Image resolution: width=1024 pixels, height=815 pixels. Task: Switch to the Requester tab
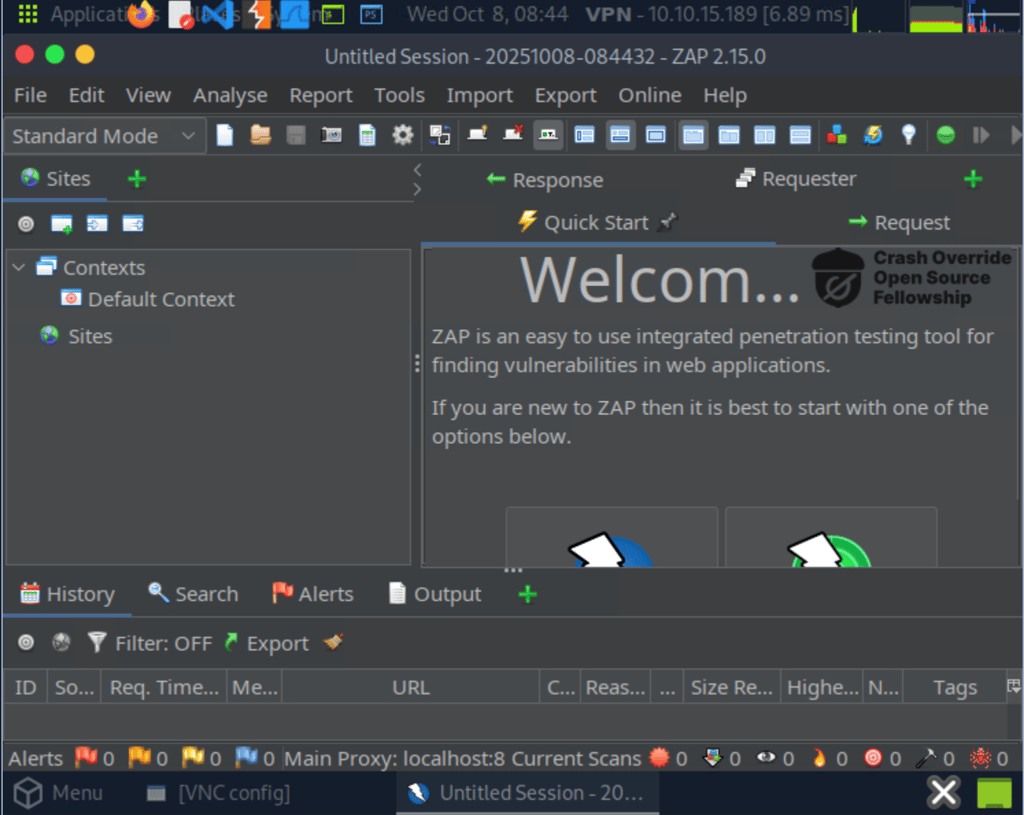pyautogui.click(x=796, y=178)
